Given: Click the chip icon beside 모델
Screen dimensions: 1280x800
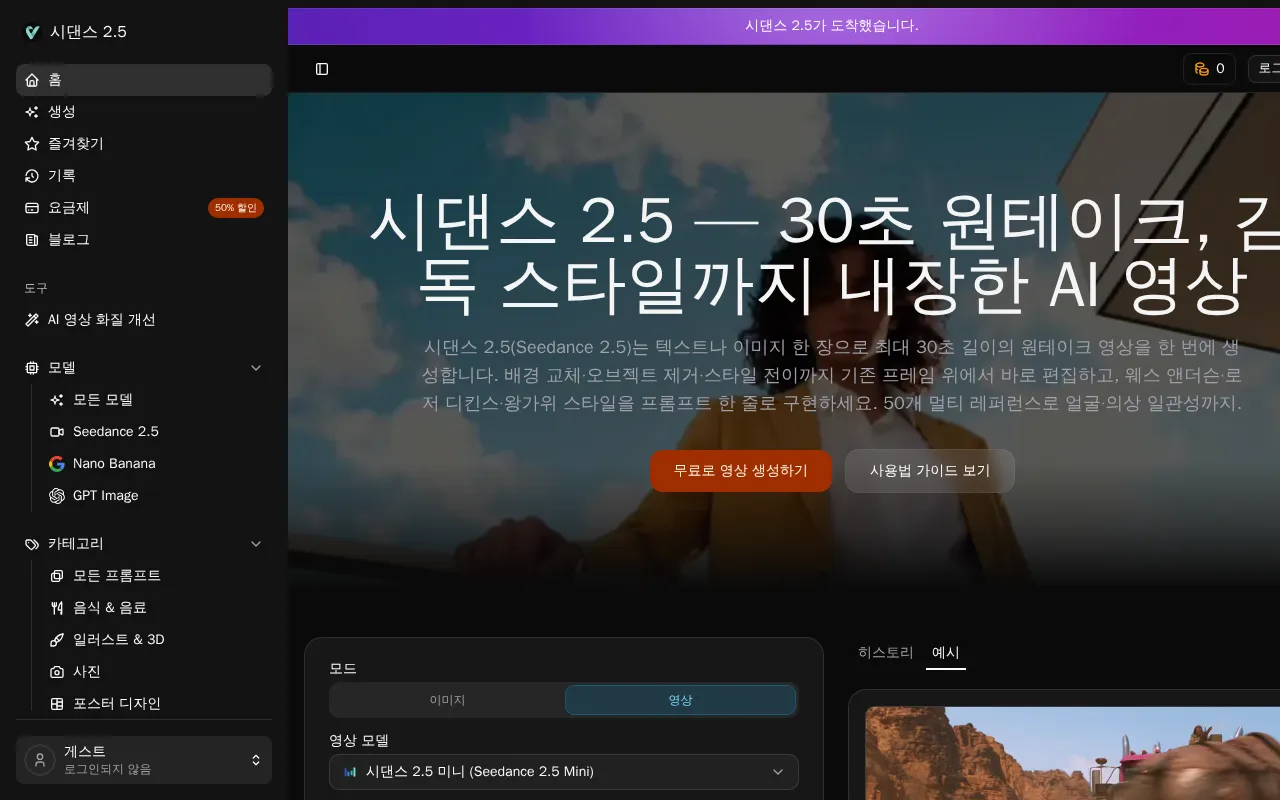Looking at the screenshot, I should click(32, 368).
